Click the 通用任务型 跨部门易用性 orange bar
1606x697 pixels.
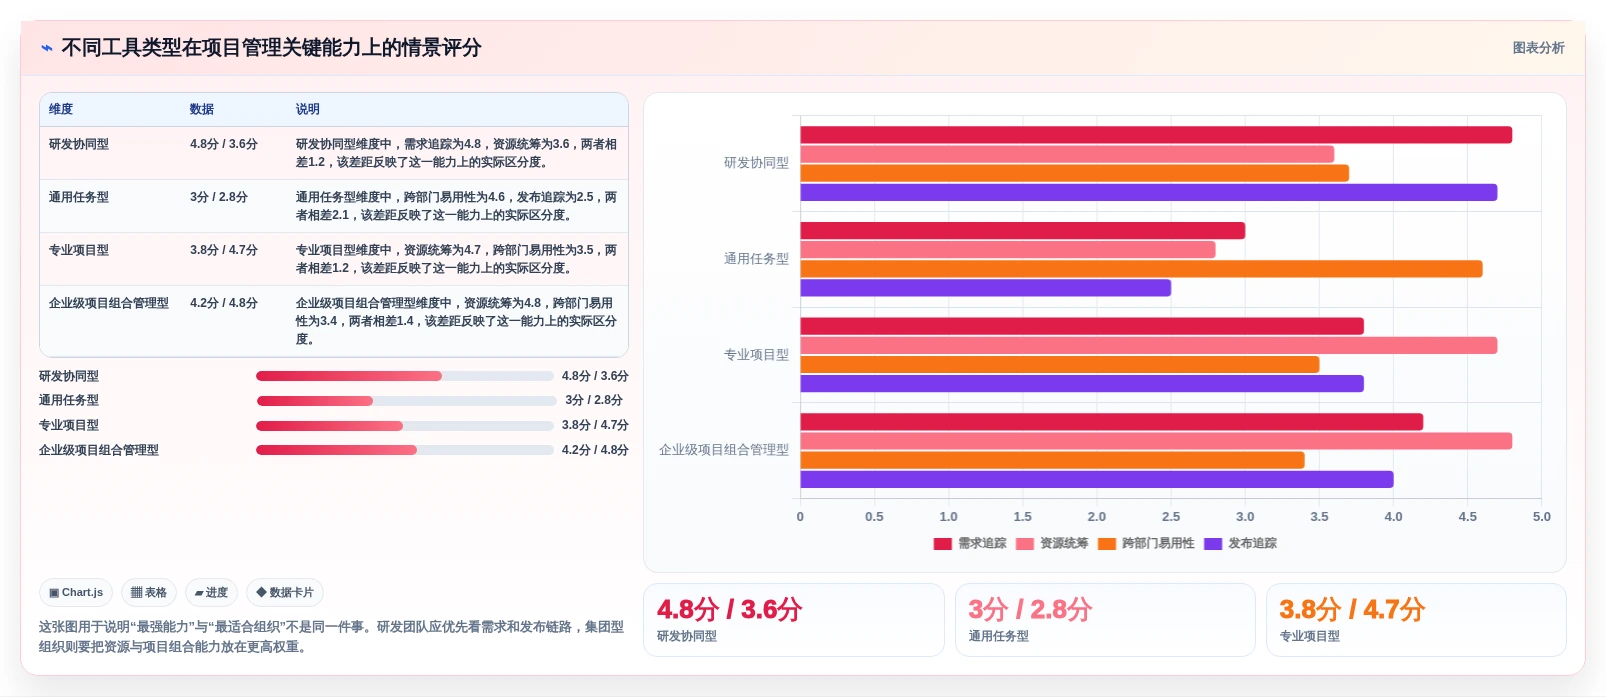(x=1141, y=269)
